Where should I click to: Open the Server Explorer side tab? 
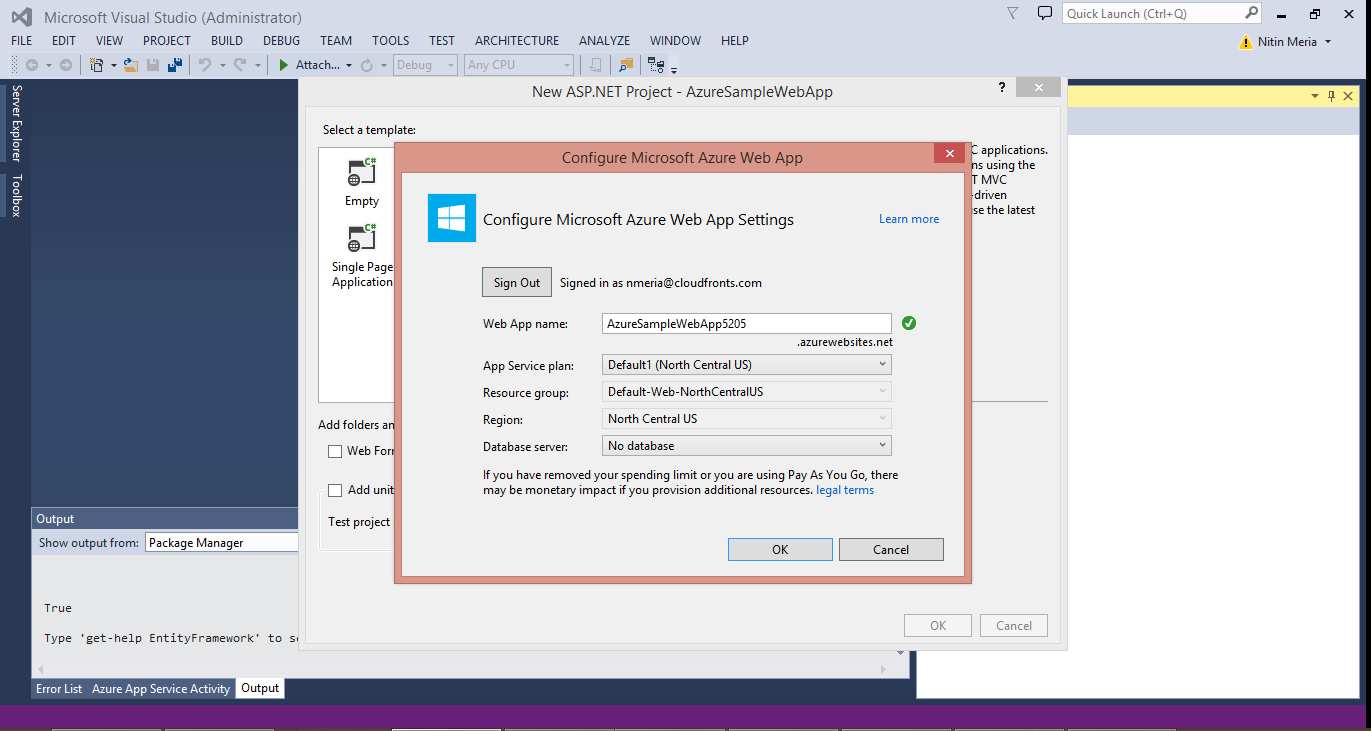click(16, 123)
